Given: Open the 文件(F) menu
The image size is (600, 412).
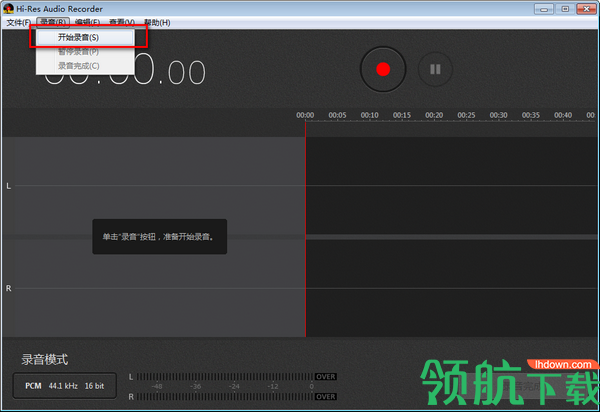Looking at the screenshot, I should coord(18,23).
